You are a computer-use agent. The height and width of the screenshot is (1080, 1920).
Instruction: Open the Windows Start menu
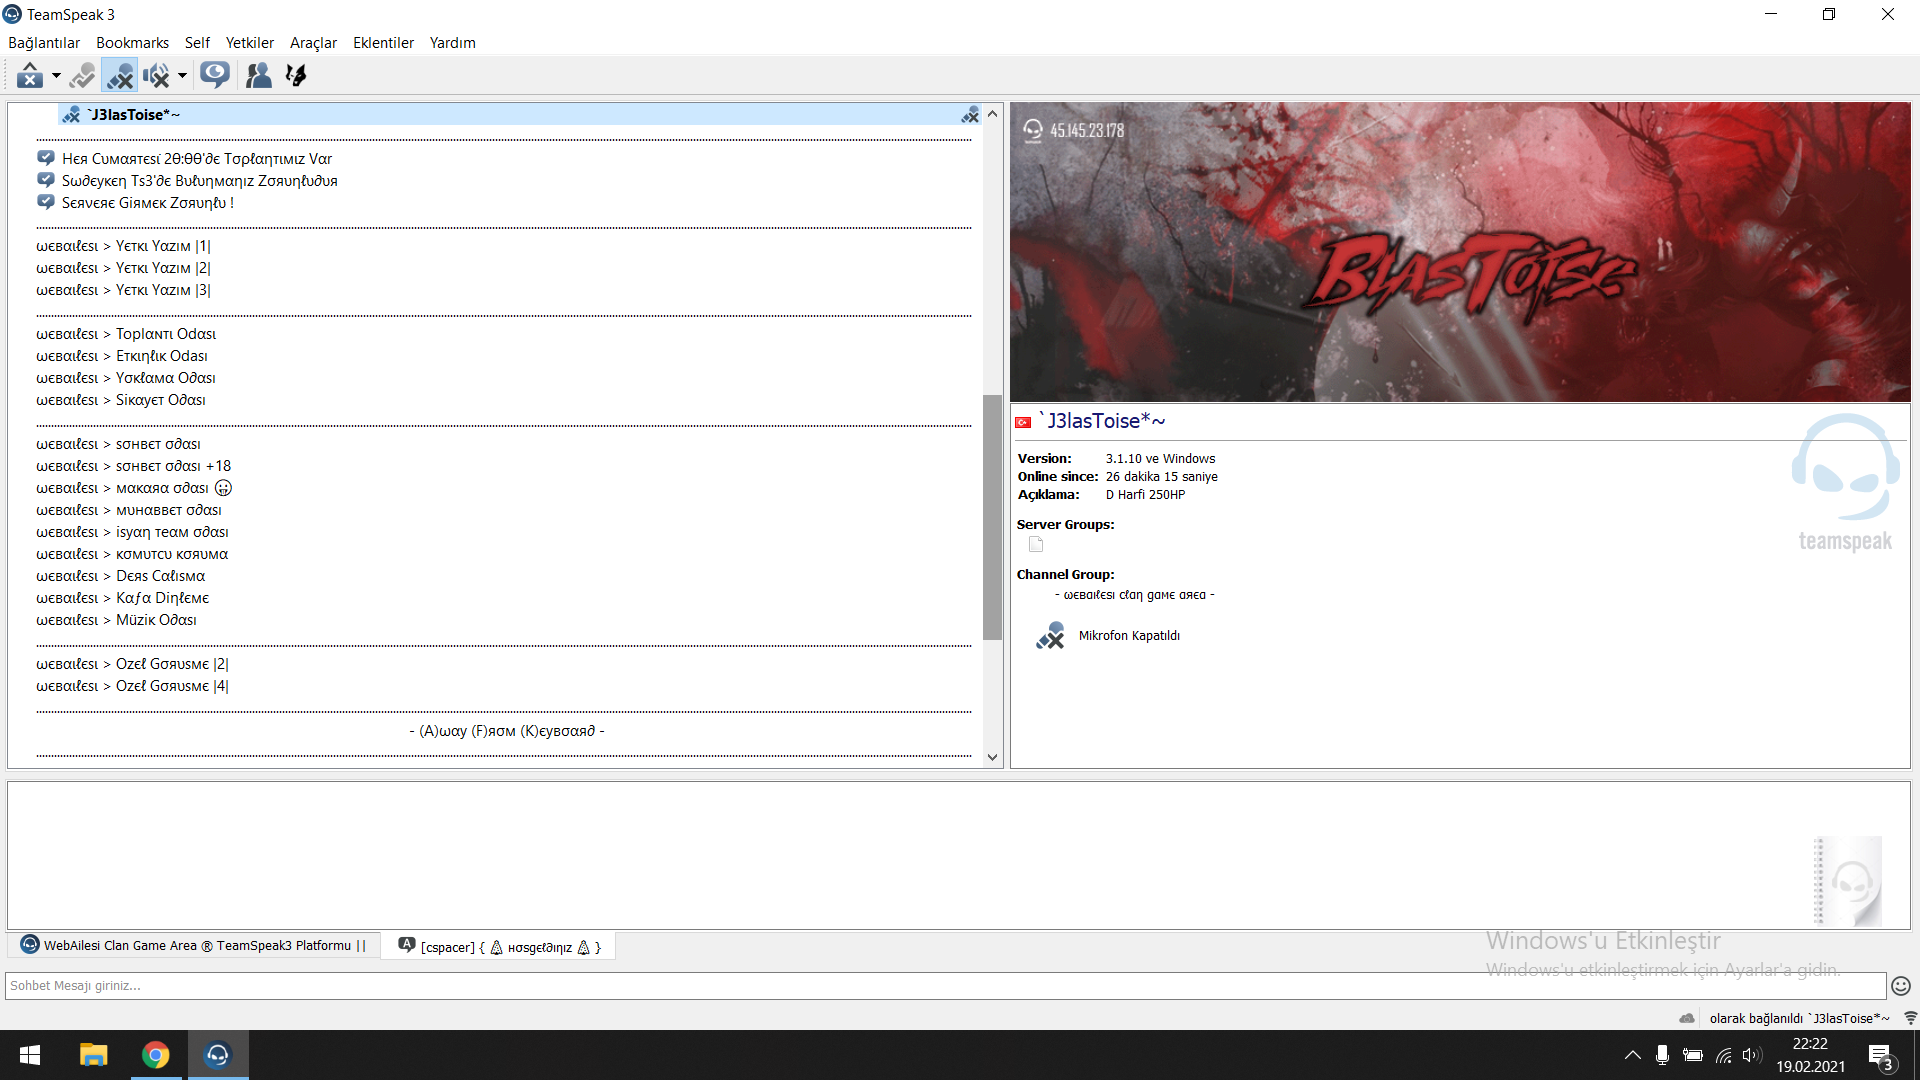(30, 1055)
